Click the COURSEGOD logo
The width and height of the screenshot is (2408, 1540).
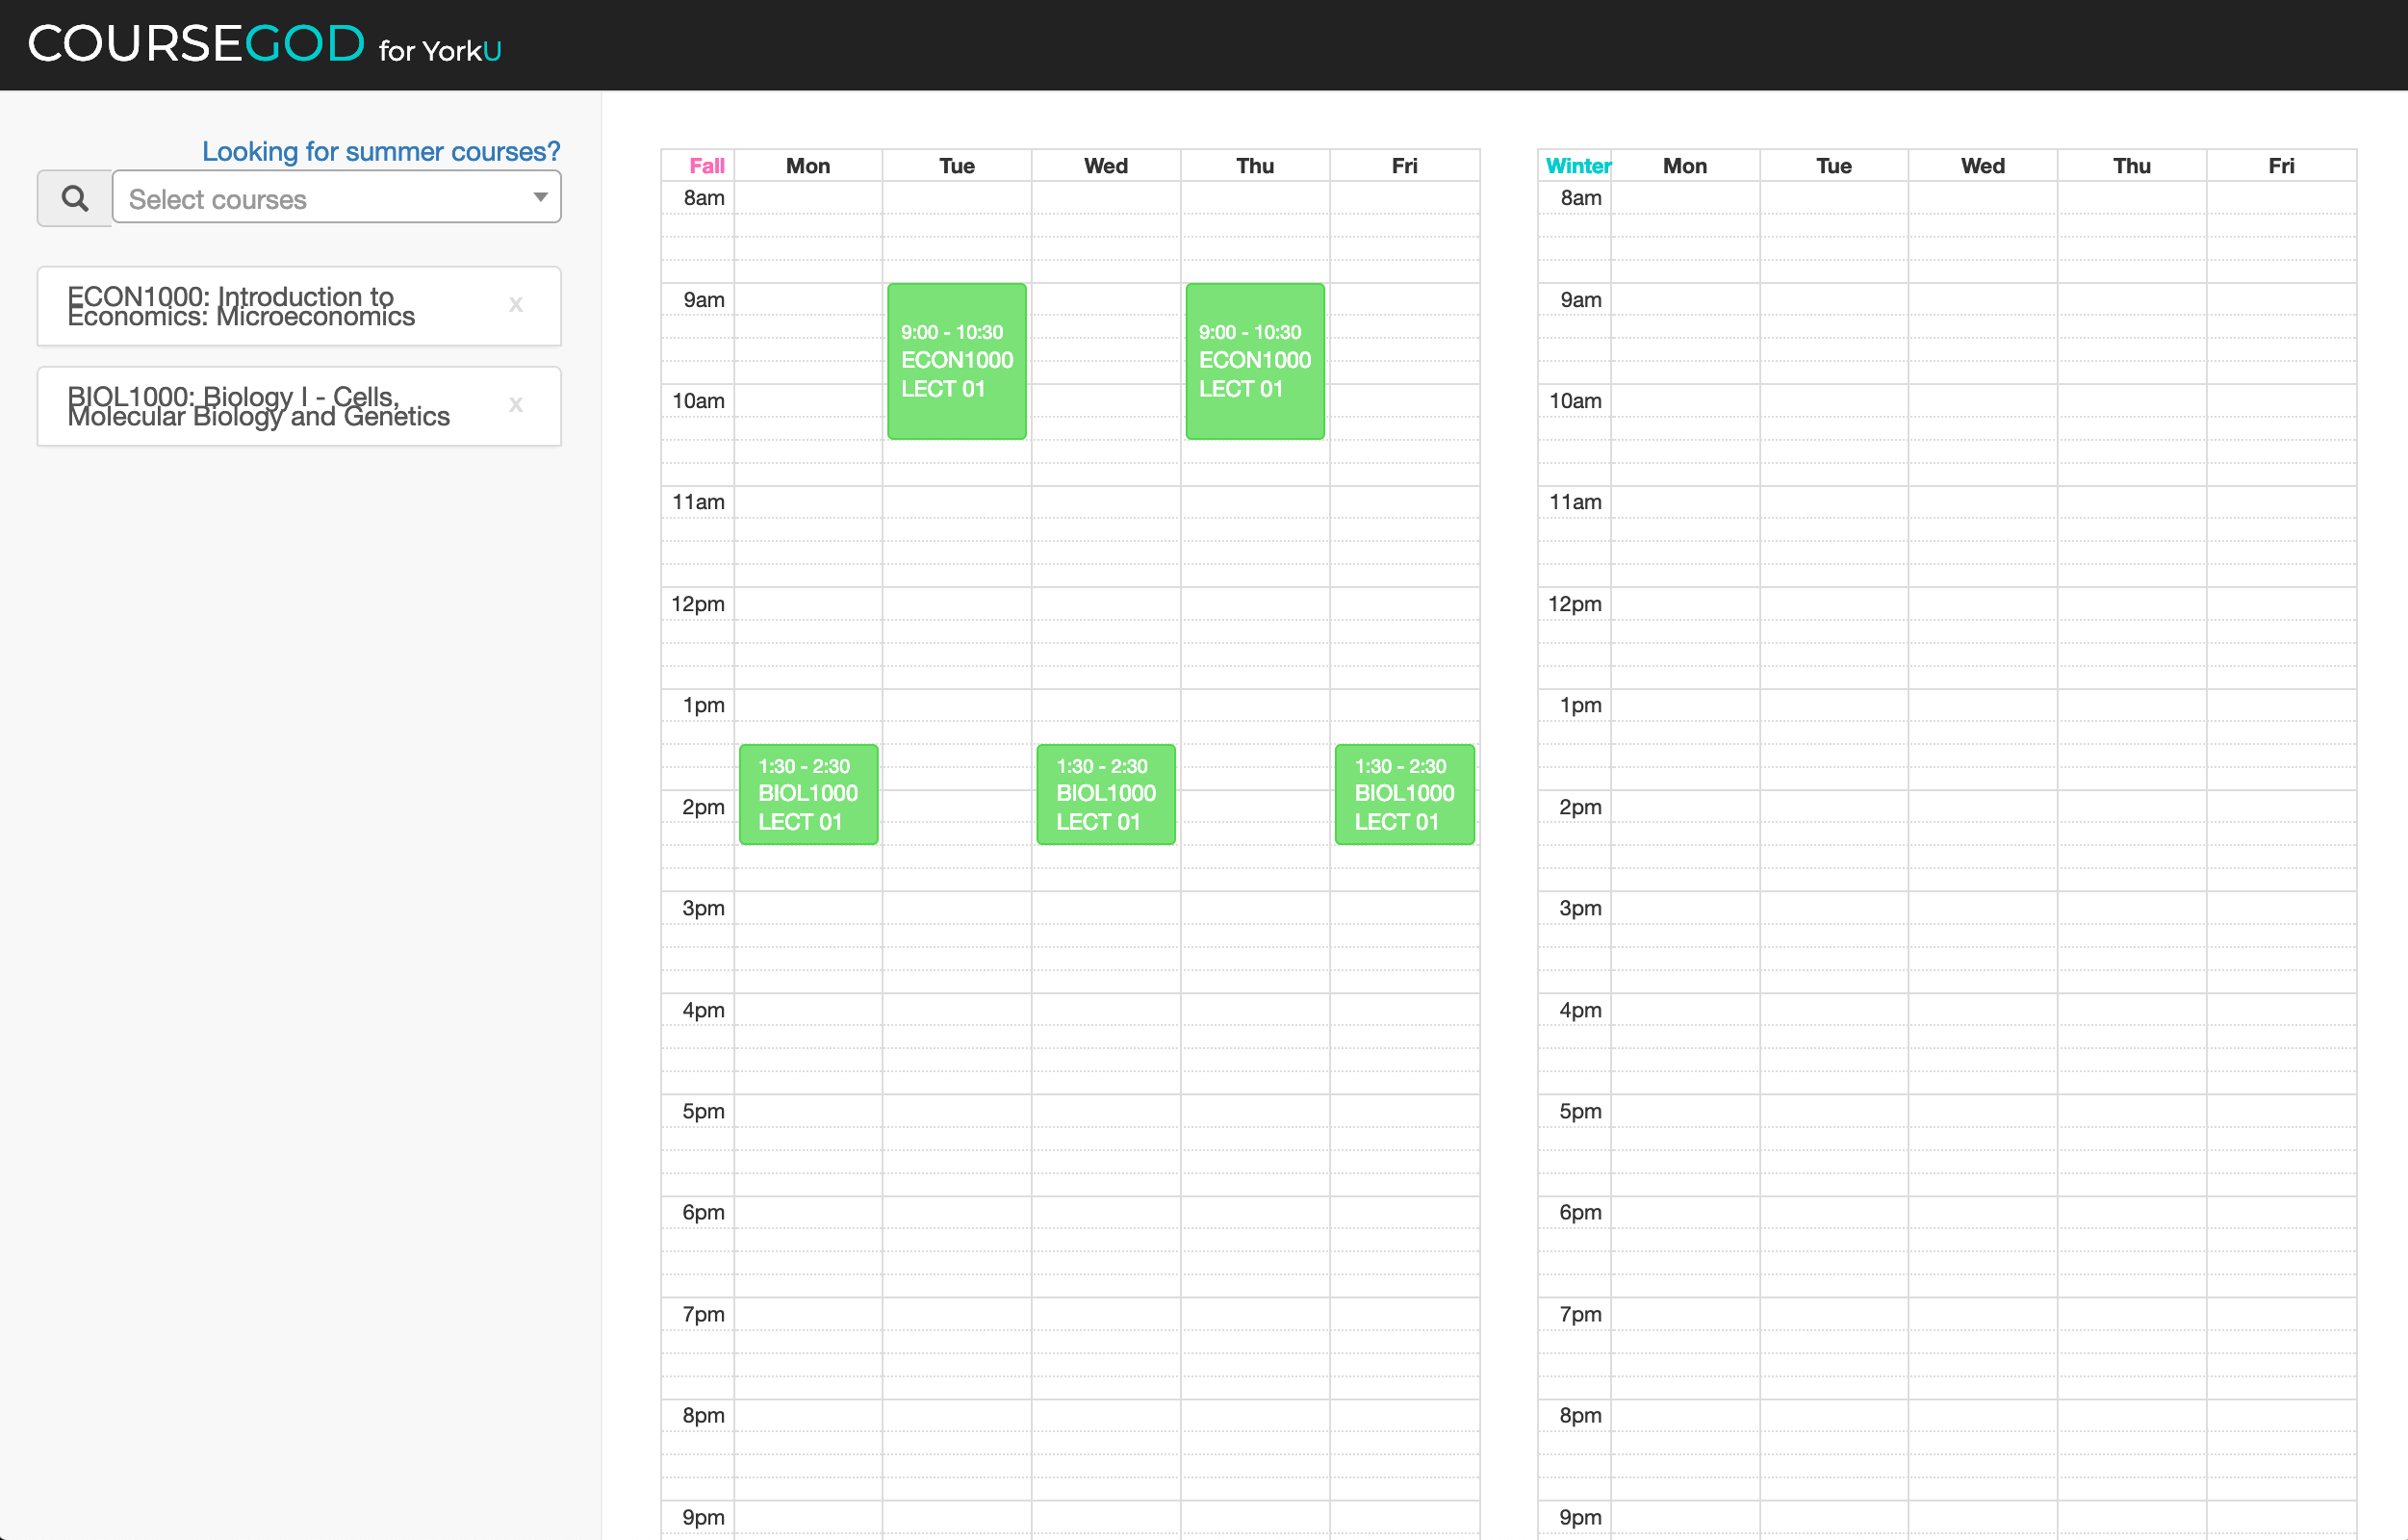(196, 44)
